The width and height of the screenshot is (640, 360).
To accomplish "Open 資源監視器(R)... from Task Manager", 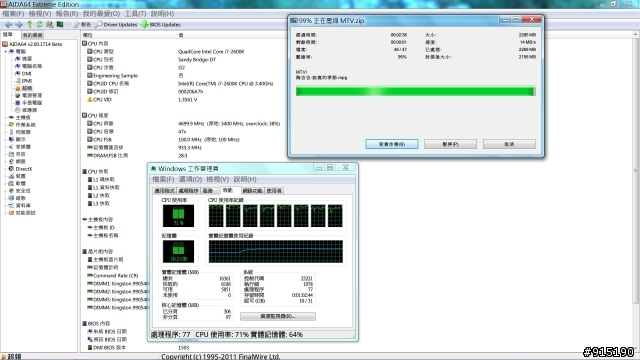I will (x=278, y=316).
